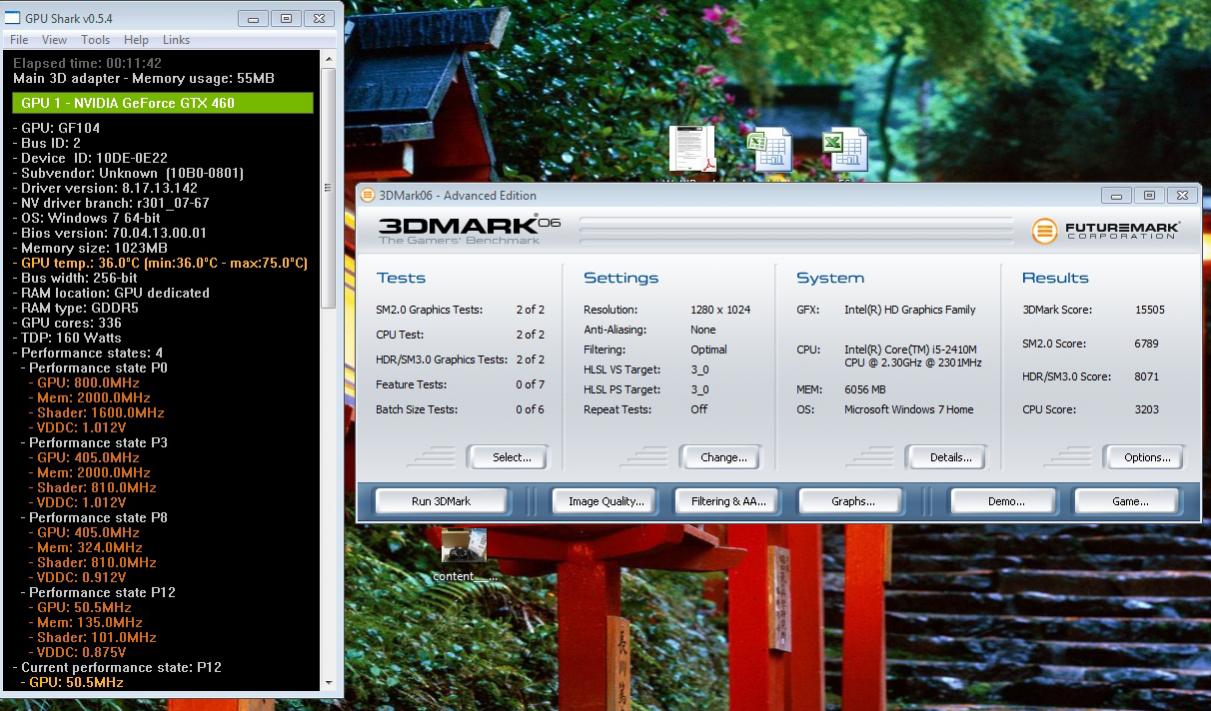Image resolution: width=1211 pixels, height=711 pixels.
Task: Click the 'Bios version: 70.04.13.00.01' line
Action: [109, 233]
